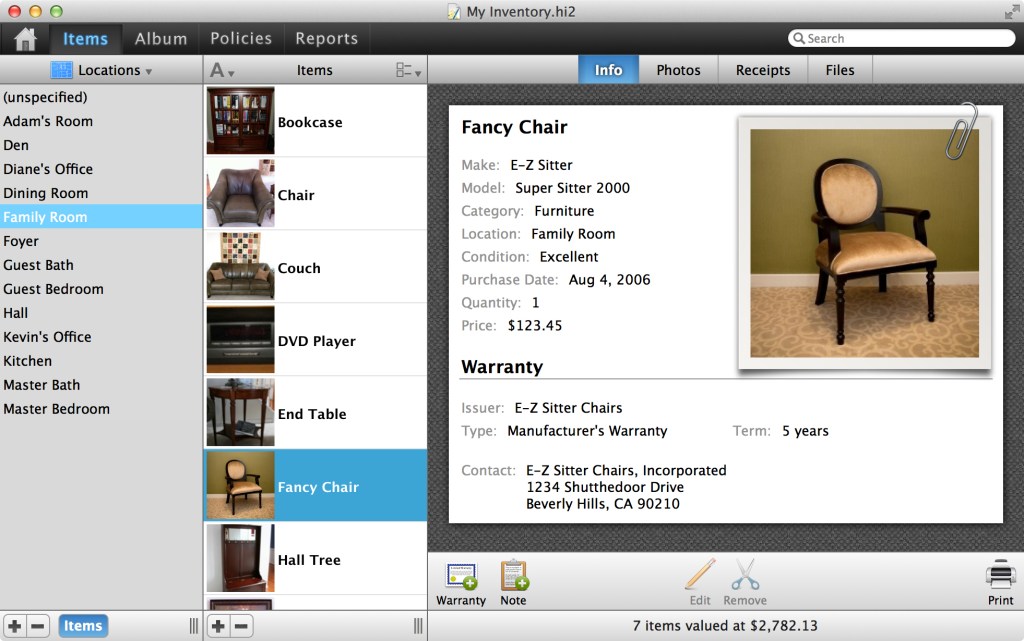
Task: Select Kevin's Office location
Action: (x=101, y=337)
